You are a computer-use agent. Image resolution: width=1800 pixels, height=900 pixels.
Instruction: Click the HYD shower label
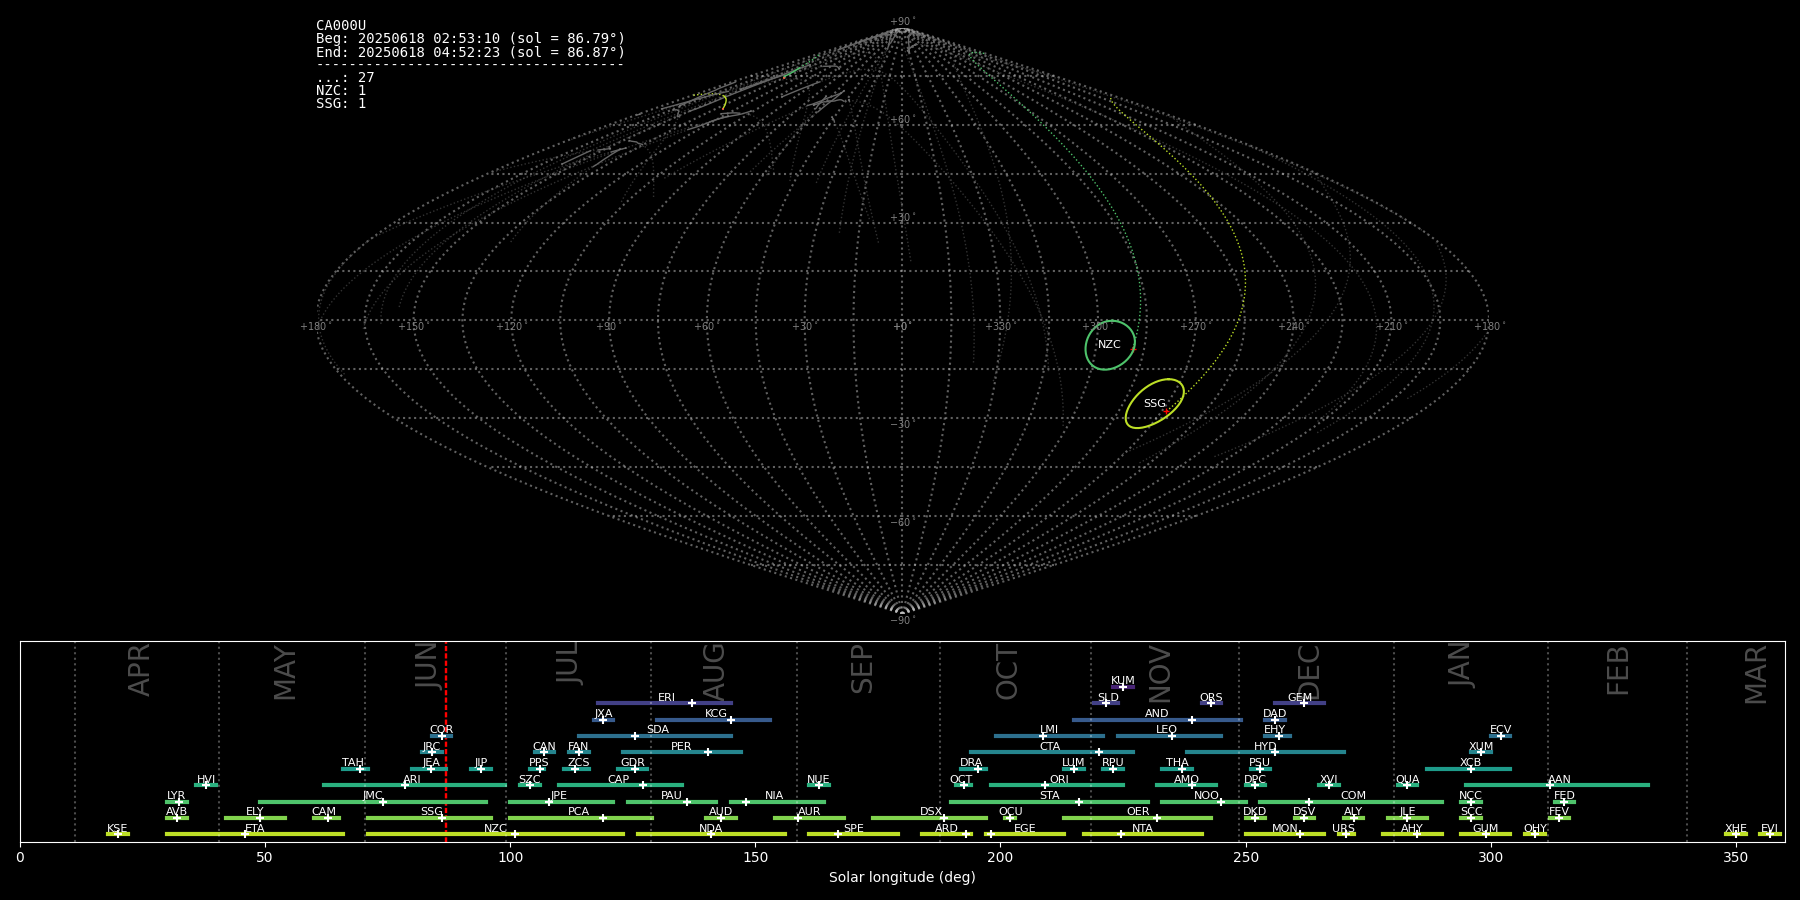click(x=1265, y=747)
